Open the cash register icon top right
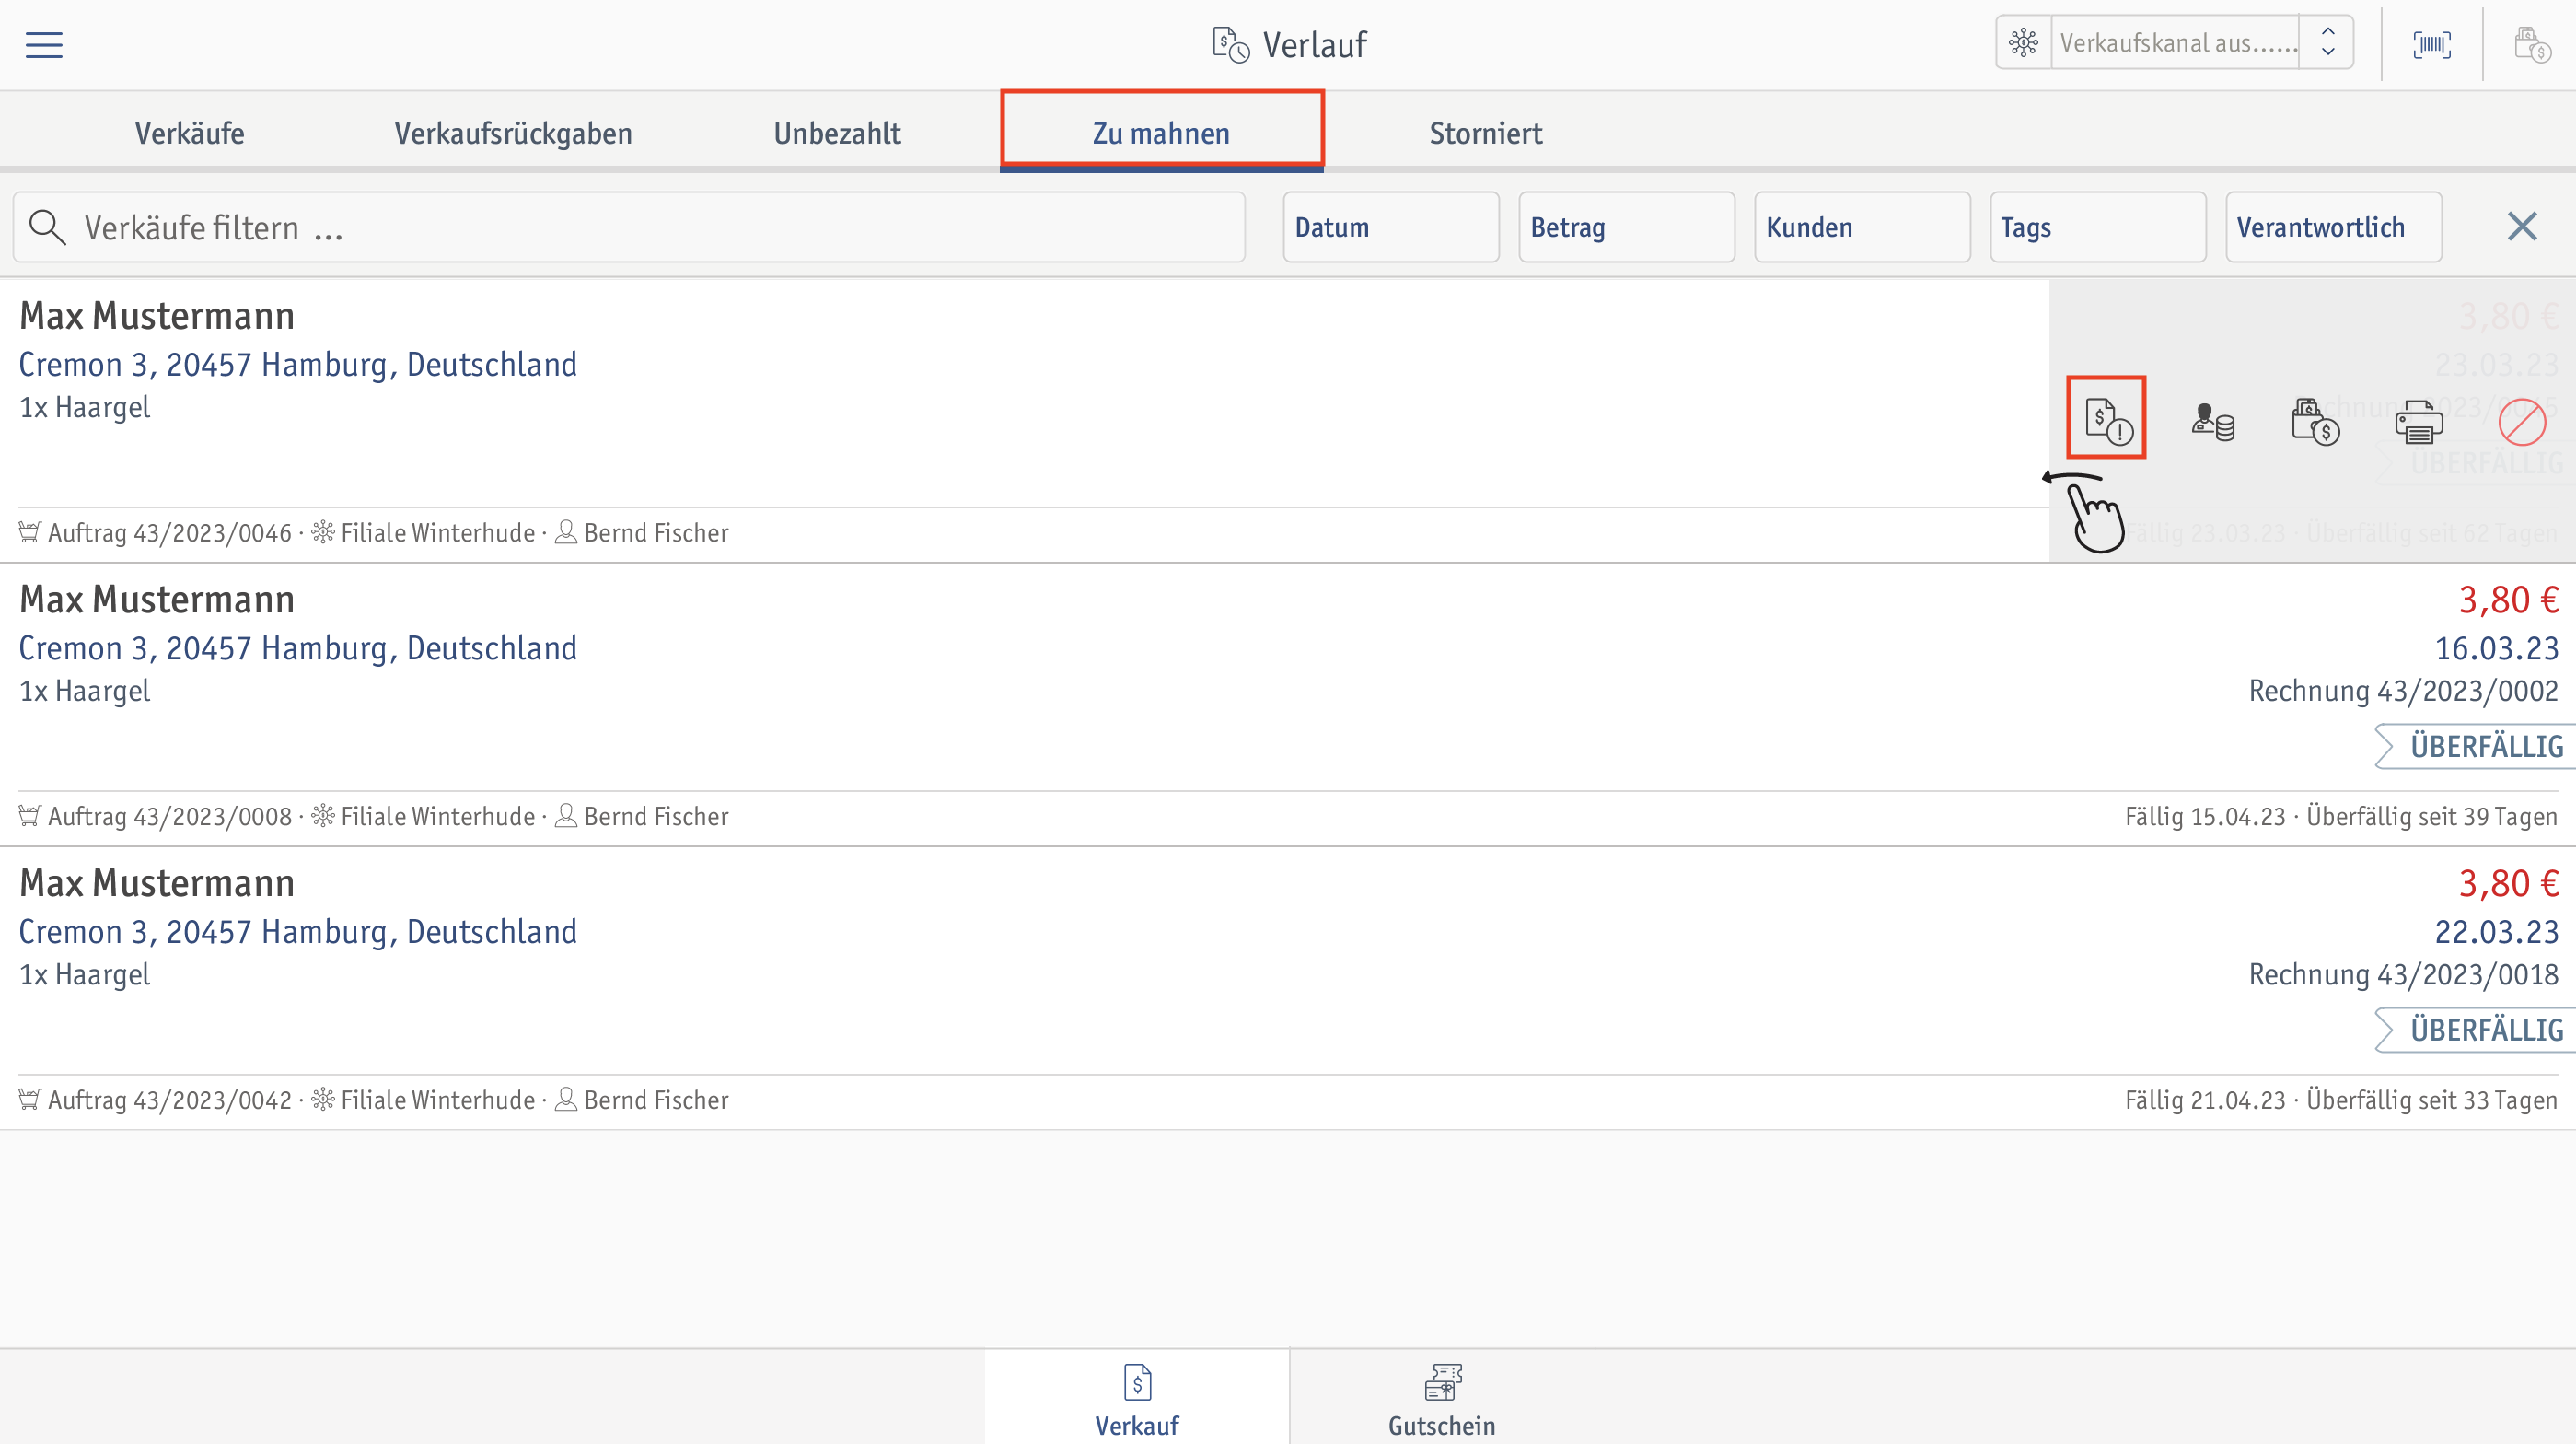 [2533, 45]
